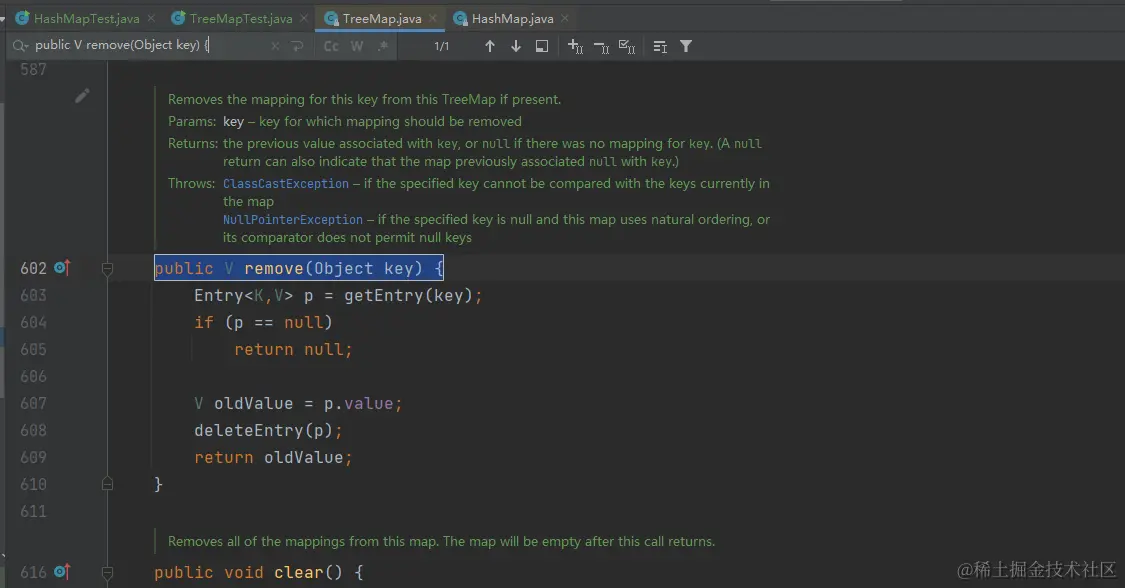1125x588 pixels.
Task: Open search filter options
Action: (686, 46)
